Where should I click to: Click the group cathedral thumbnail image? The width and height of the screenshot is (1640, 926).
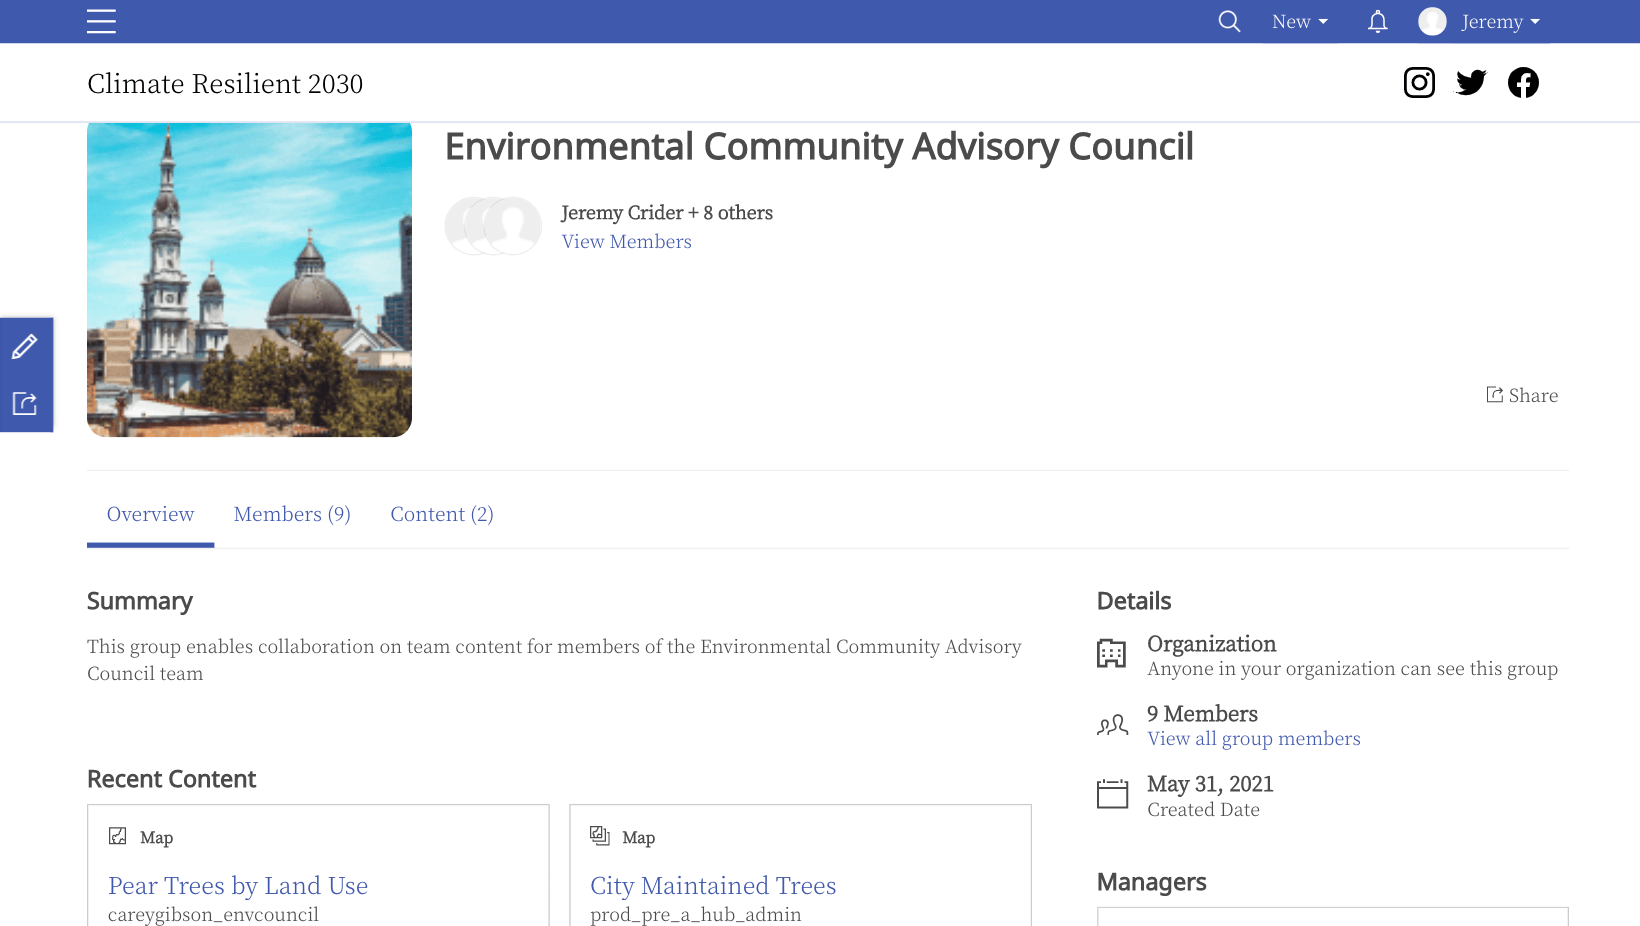(249, 279)
